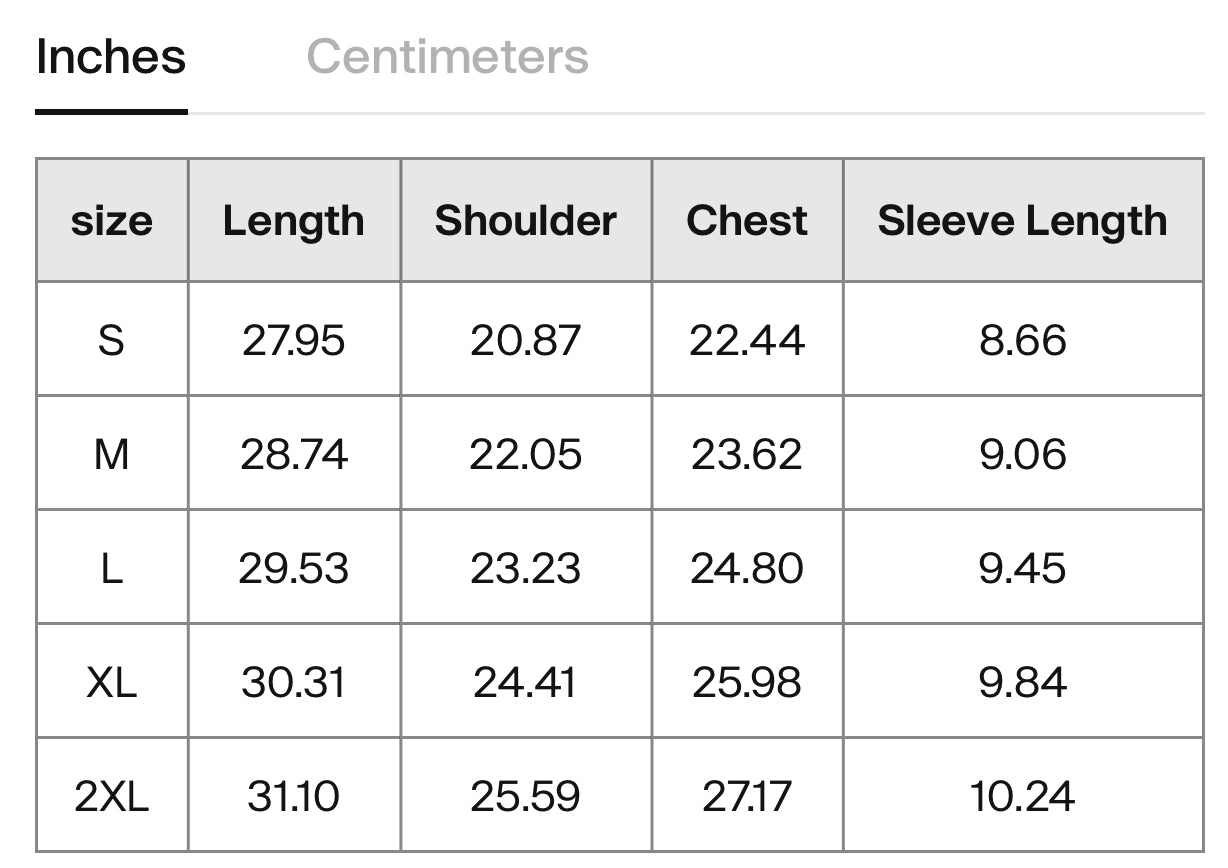Click the 24.80 chest cell
This screenshot has width=1228, height=868.
pos(747,567)
